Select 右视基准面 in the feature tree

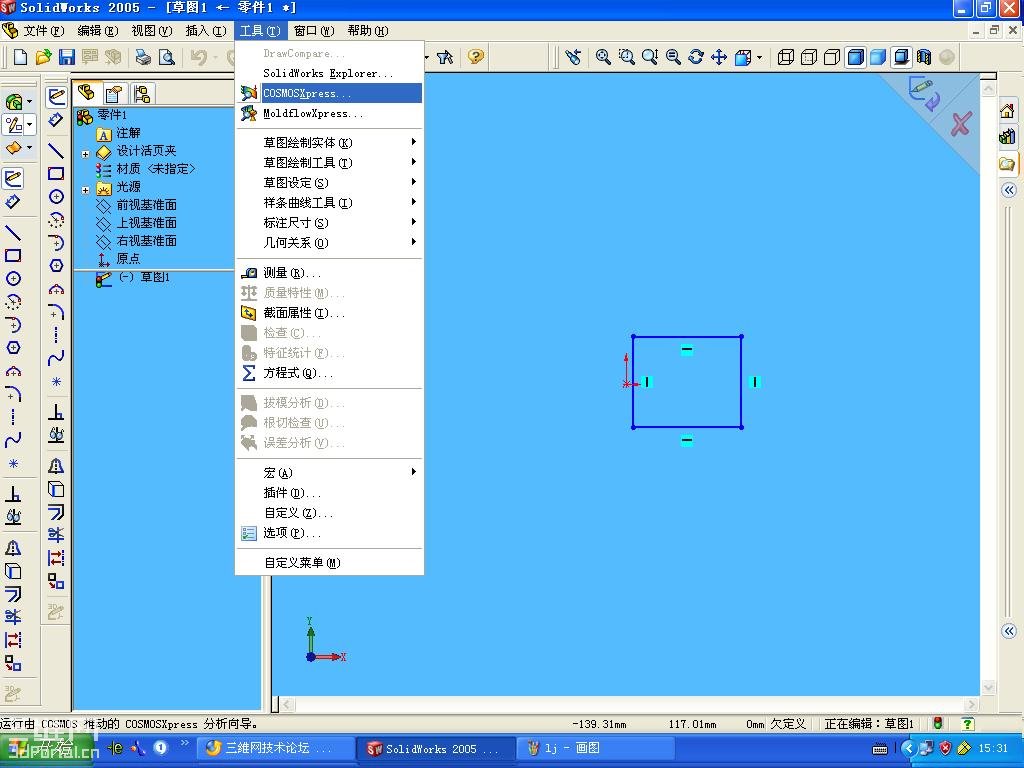(x=146, y=240)
